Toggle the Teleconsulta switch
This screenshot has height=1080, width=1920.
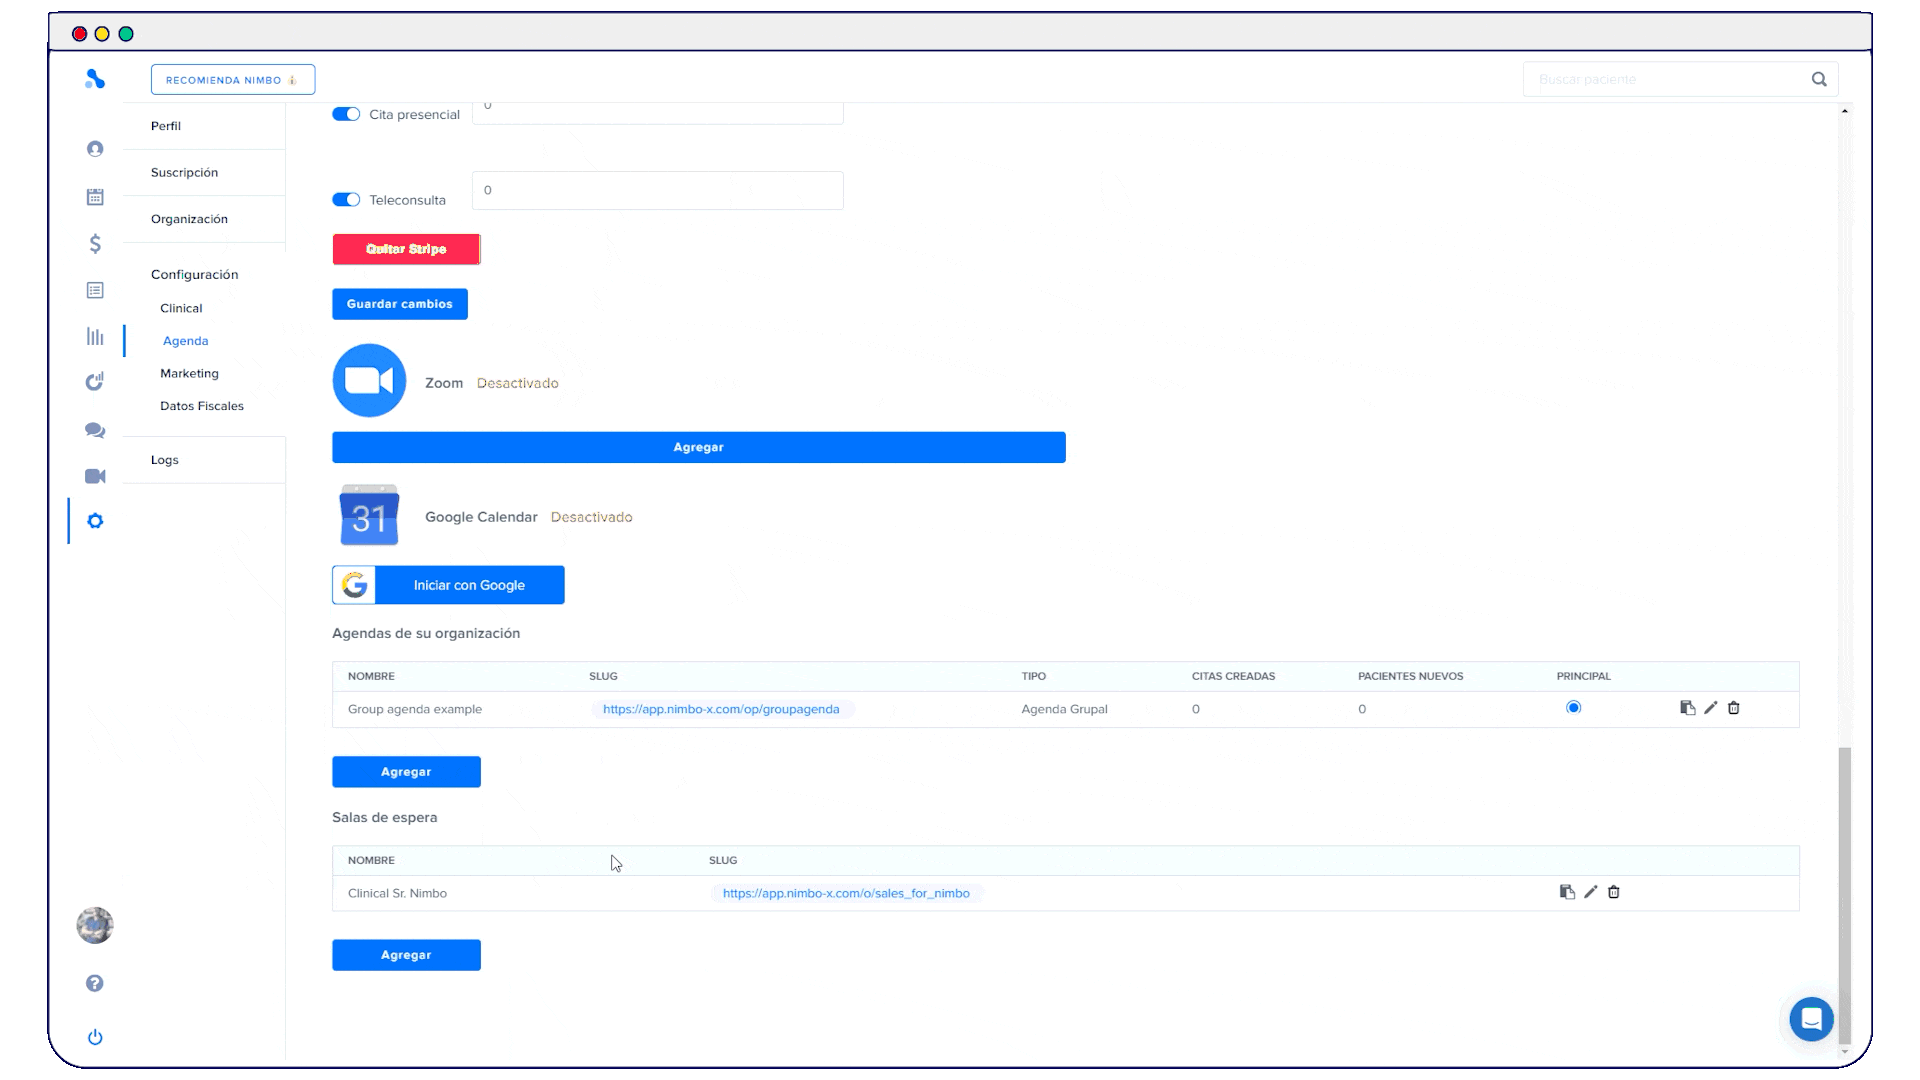[346, 200]
